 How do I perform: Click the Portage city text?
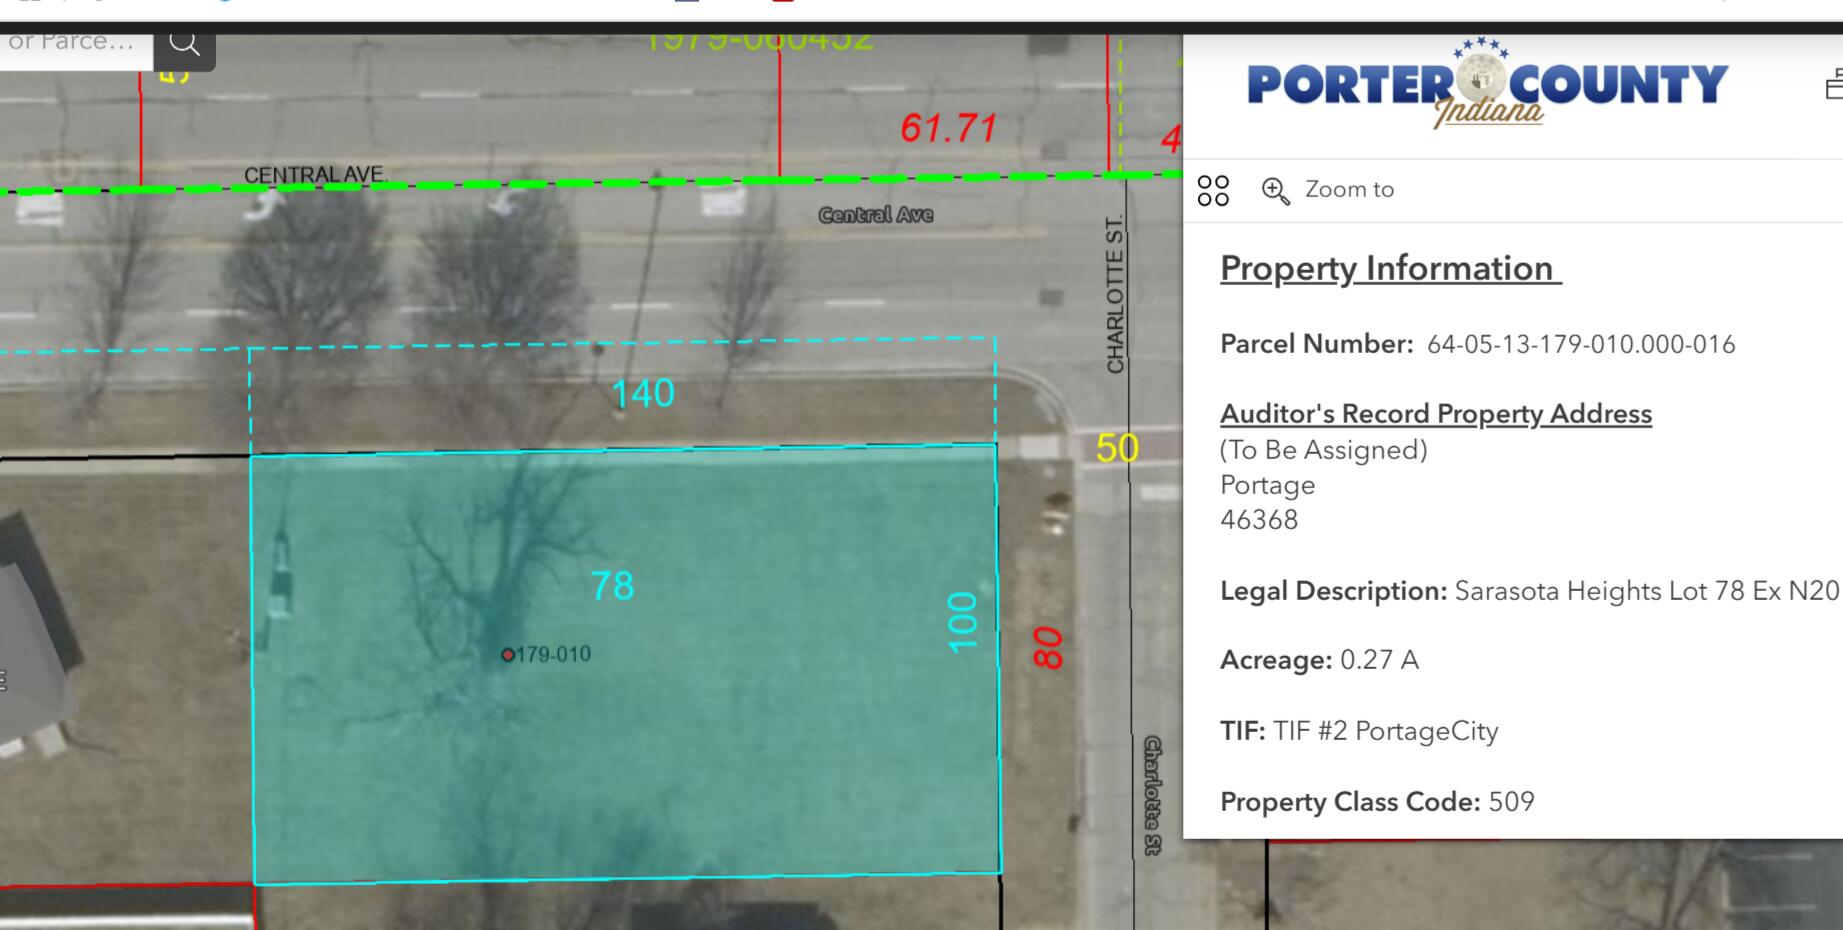[x=1268, y=486]
